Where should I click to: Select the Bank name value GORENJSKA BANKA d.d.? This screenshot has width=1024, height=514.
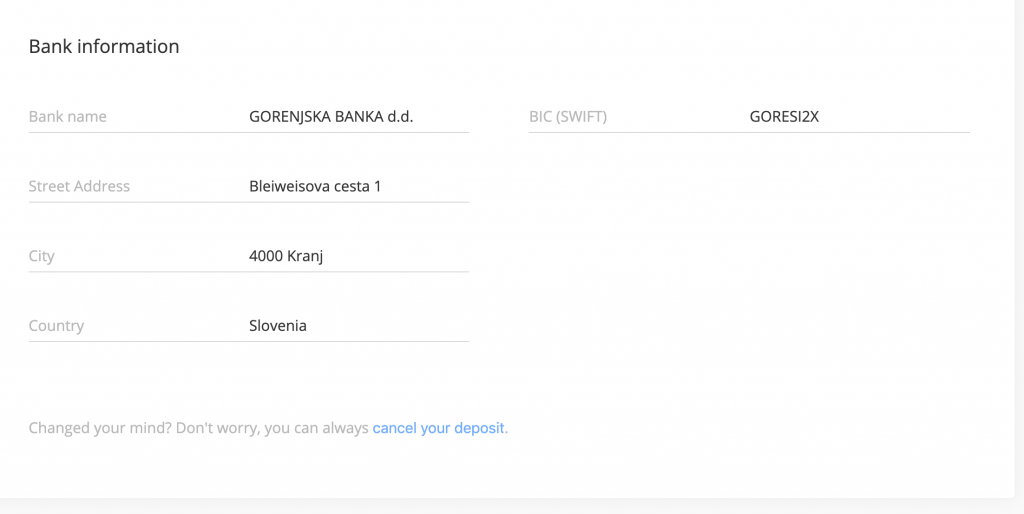pos(331,117)
